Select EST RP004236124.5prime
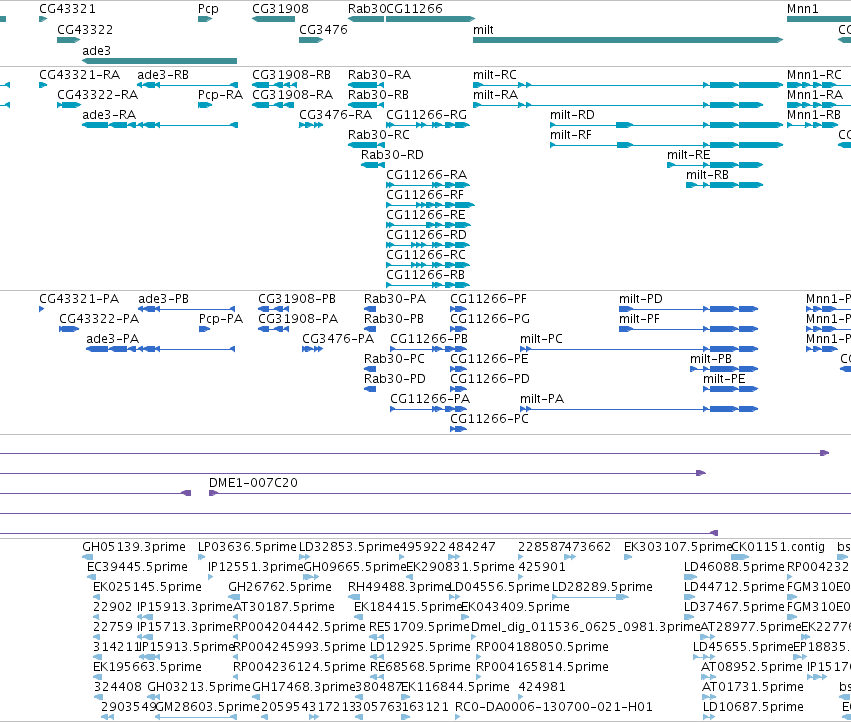 tap(236, 677)
